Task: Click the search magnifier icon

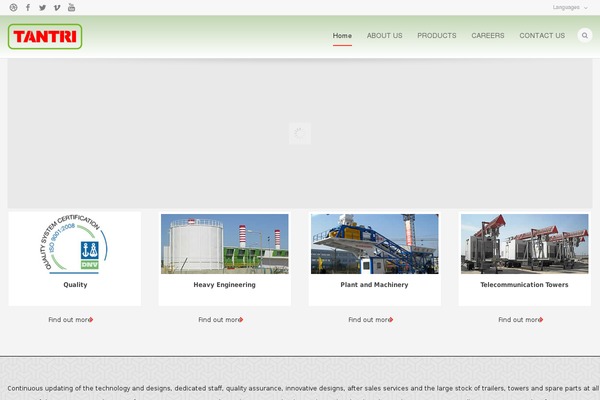Action: click(585, 36)
